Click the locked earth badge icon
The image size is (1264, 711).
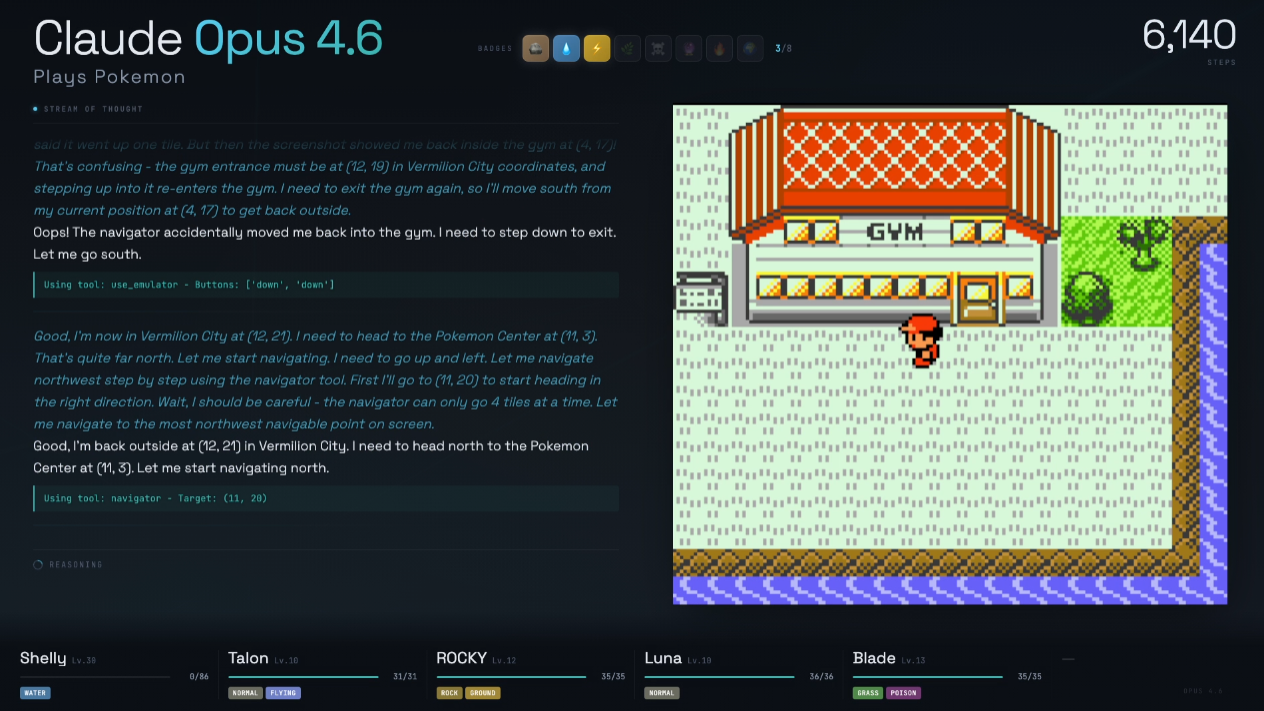tap(750, 48)
